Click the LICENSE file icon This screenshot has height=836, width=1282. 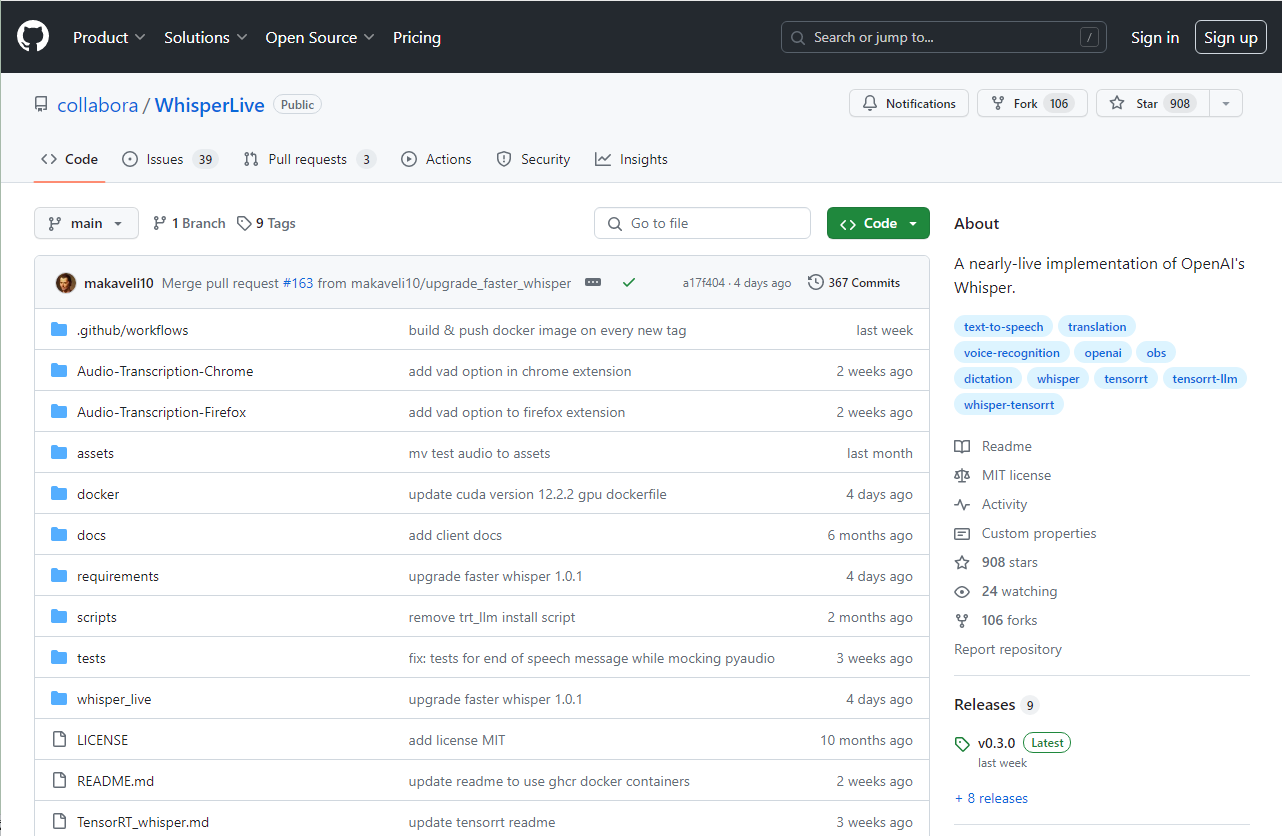point(59,740)
